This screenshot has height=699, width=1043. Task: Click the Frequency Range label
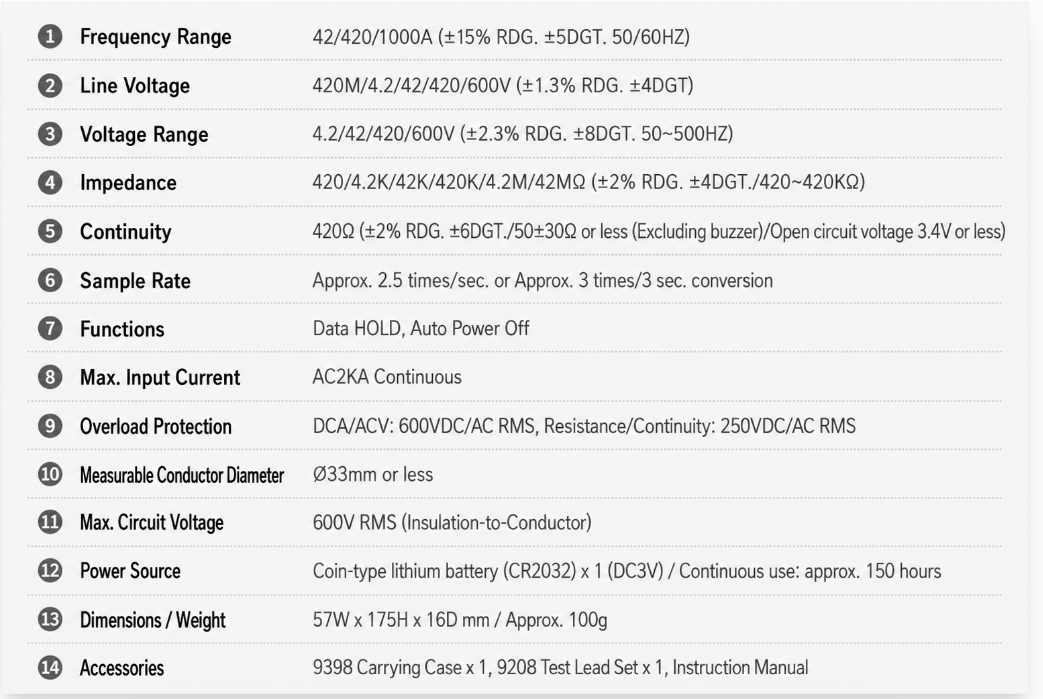tap(156, 37)
